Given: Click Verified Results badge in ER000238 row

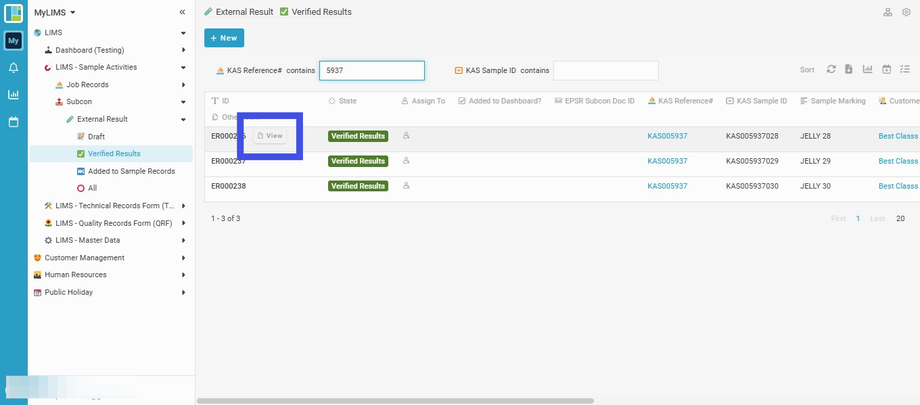Looking at the screenshot, I should [358, 185].
